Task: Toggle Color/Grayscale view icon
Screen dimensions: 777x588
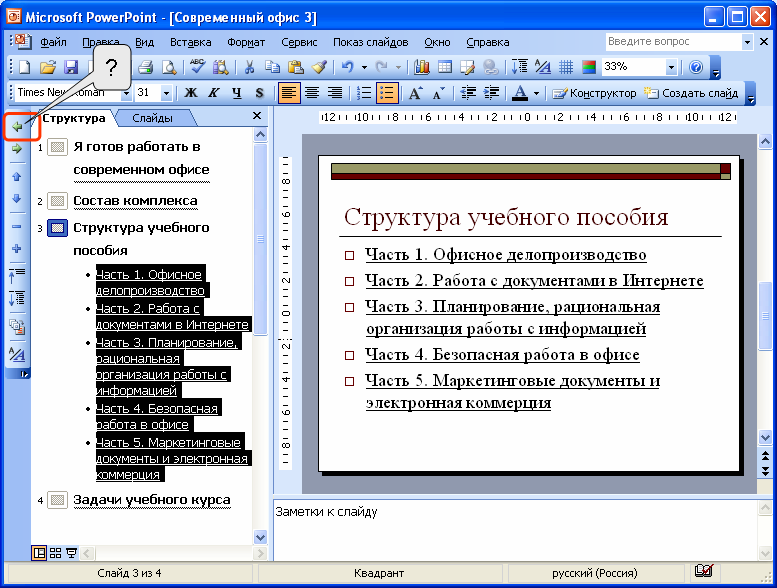Action: (x=589, y=67)
